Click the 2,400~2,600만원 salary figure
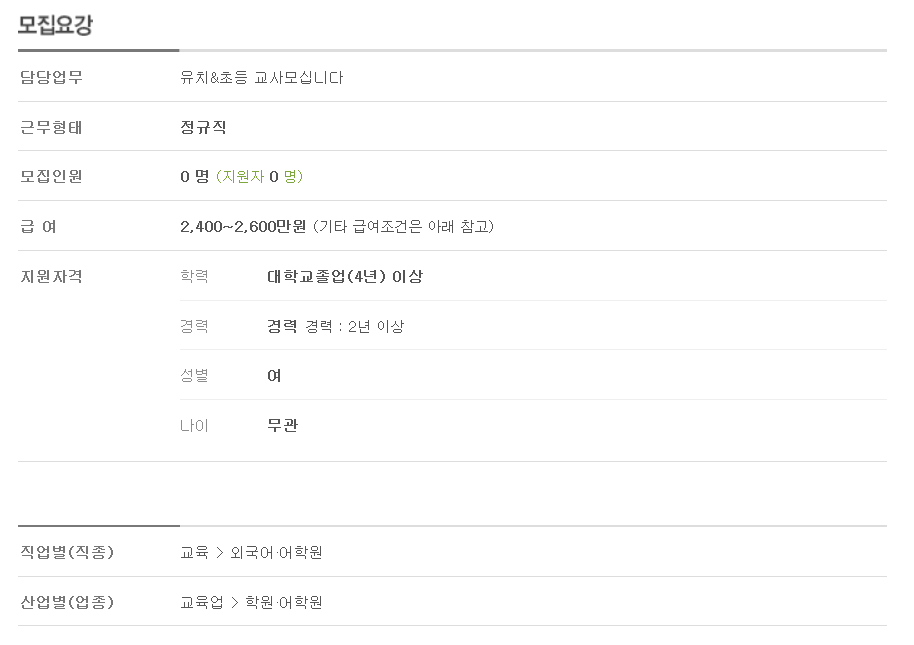 coord(243,227)
